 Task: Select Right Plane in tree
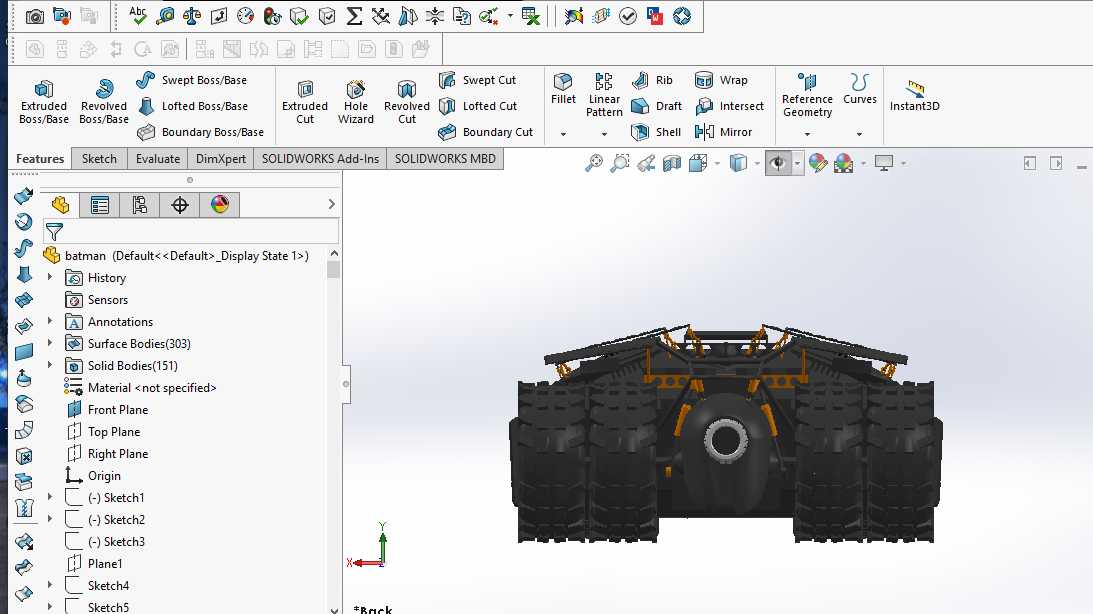[x=107, y=454]
